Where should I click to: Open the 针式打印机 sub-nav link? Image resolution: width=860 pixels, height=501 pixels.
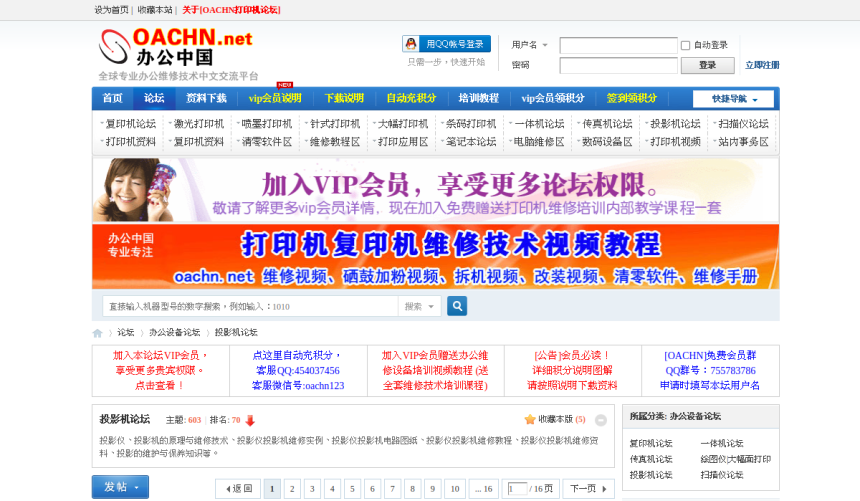(x=335, y=124)
